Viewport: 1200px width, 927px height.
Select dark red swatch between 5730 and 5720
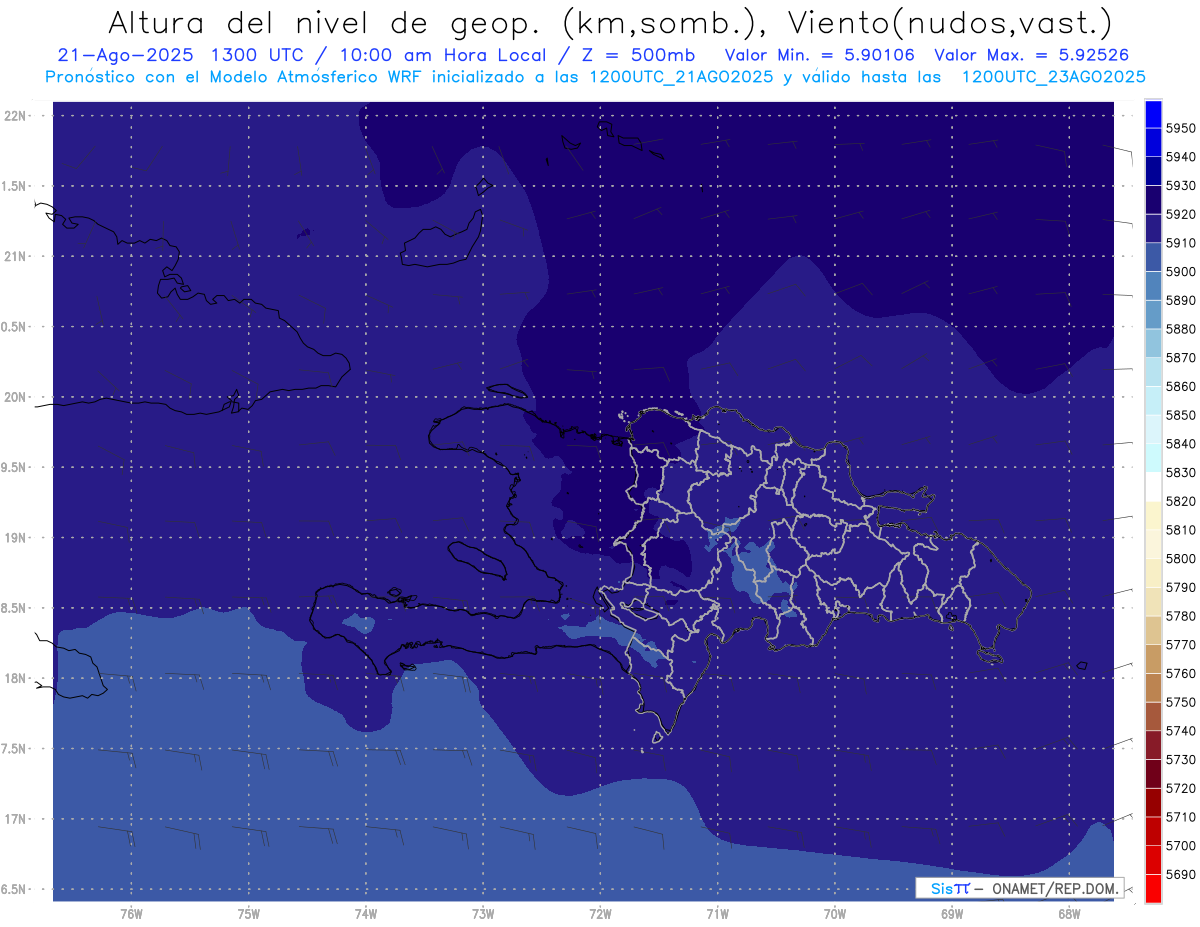1153,773
